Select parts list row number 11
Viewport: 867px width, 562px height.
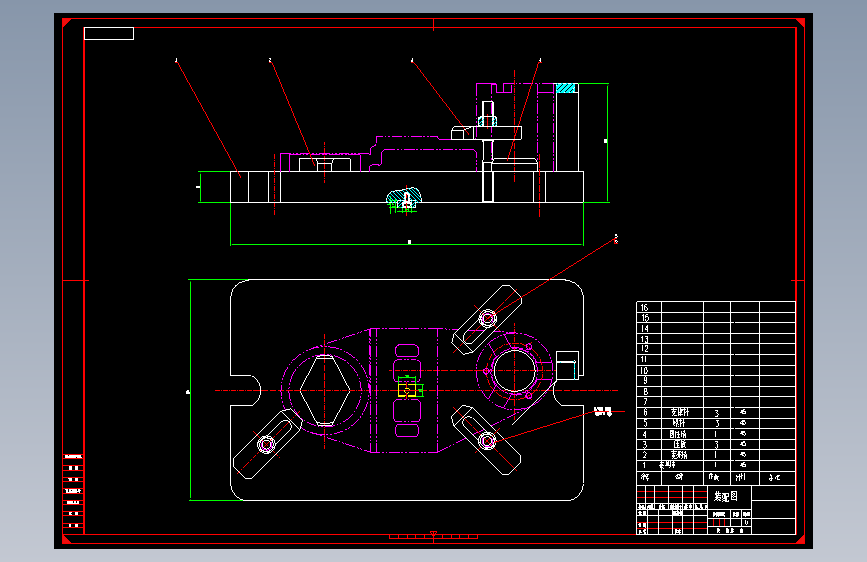tap(715, 360)
